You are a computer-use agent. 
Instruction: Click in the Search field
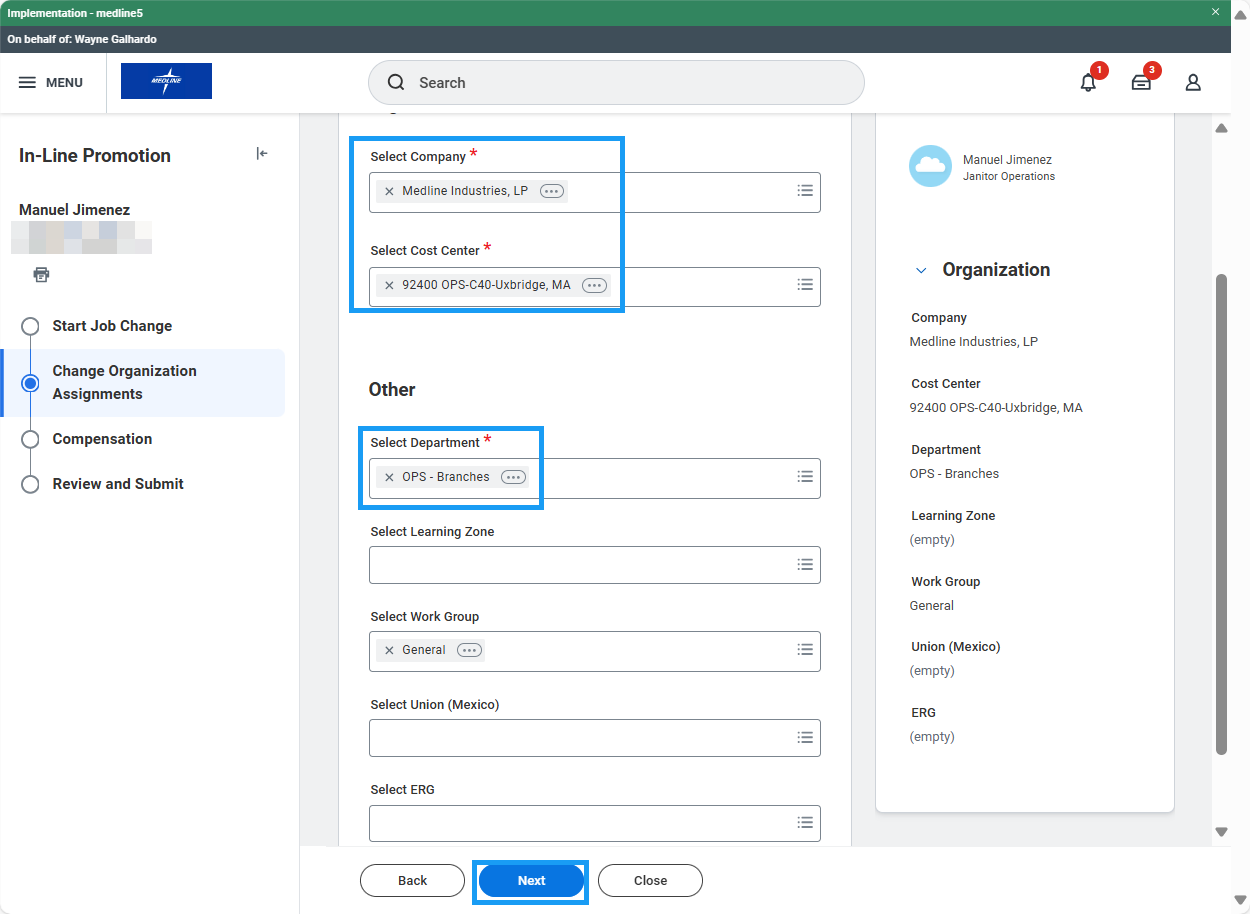point(615,83)
